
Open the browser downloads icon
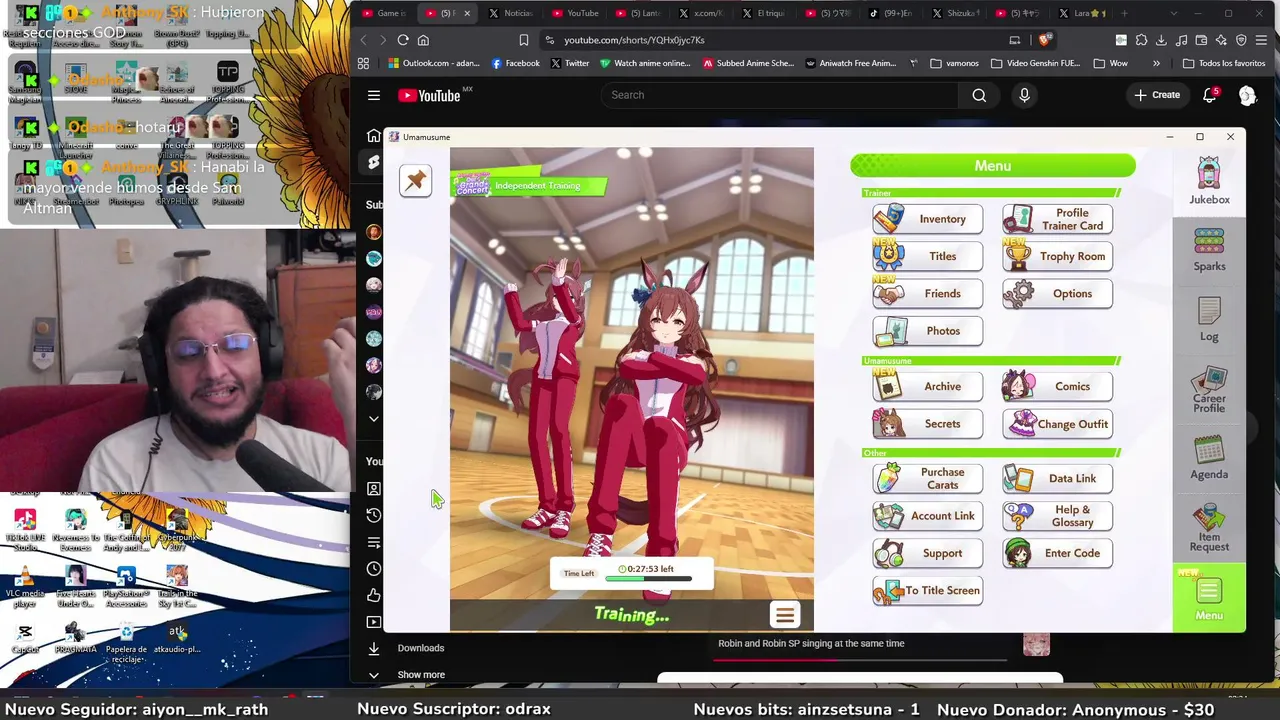(1162, 40)
